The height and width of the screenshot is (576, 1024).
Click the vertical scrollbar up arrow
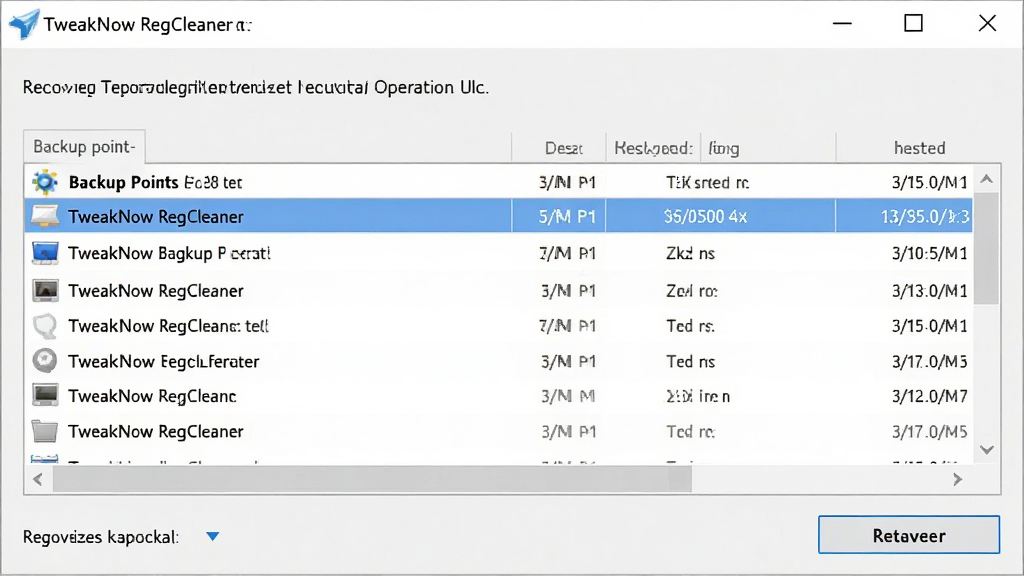pyautogui.click(x=987, y=179)
